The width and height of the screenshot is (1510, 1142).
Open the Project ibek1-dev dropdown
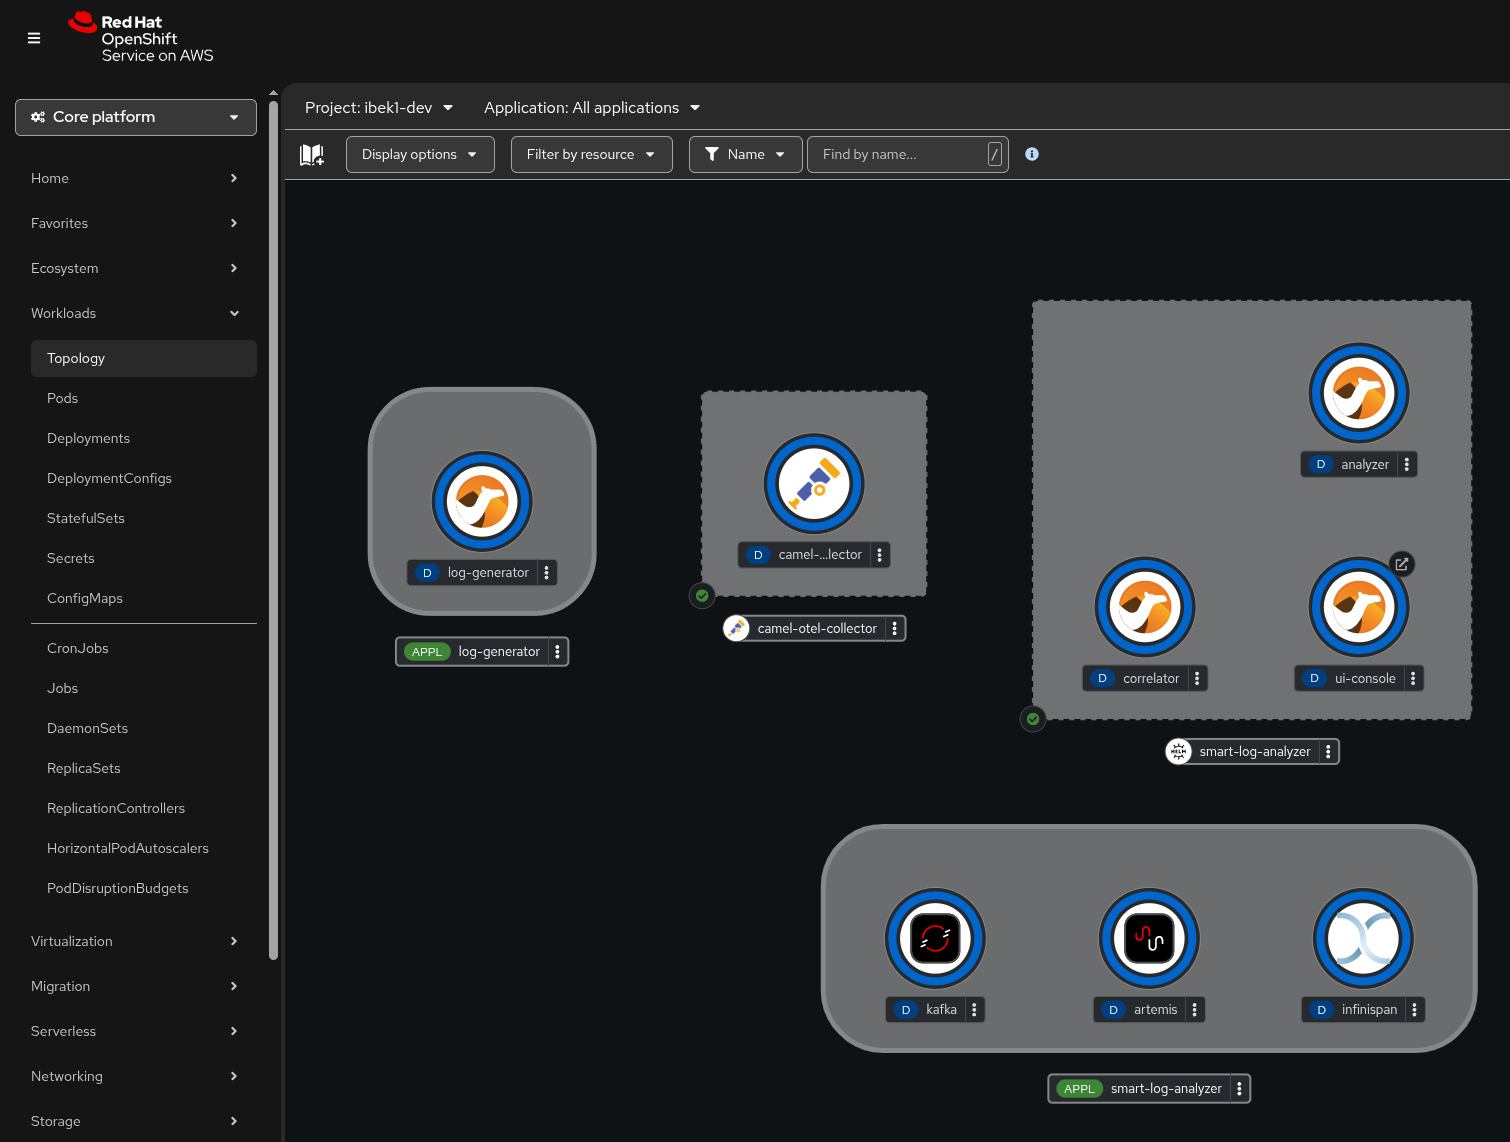click(379, 108)
